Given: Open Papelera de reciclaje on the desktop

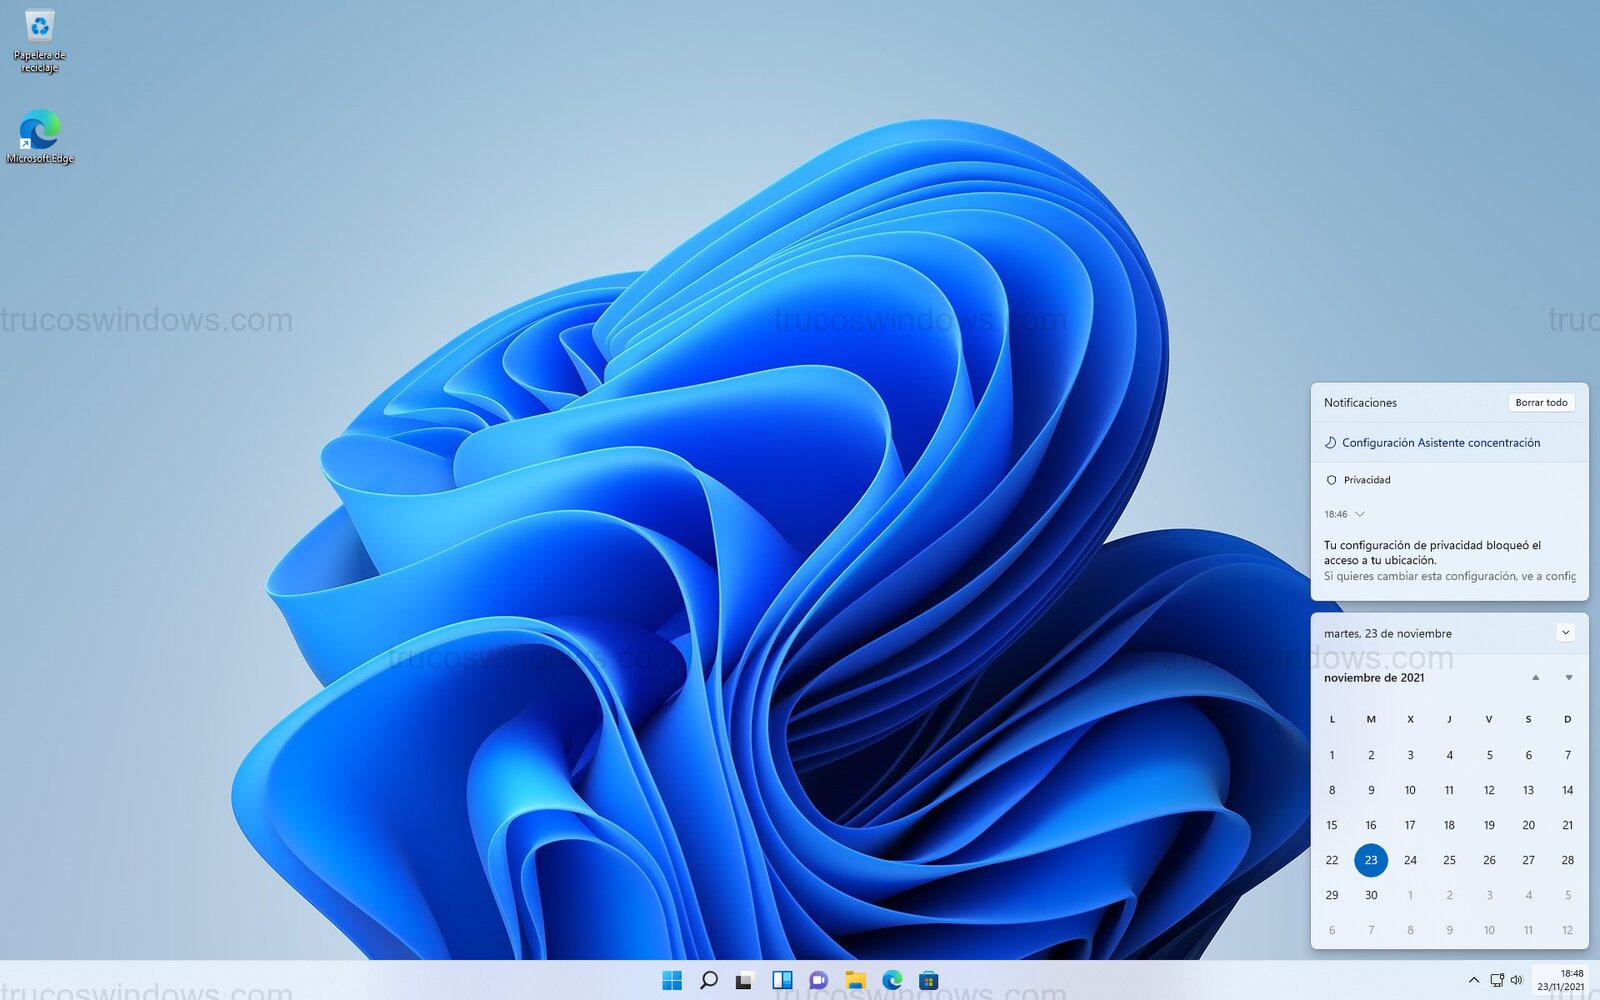Looking at the screenshot, I should 38,35.
